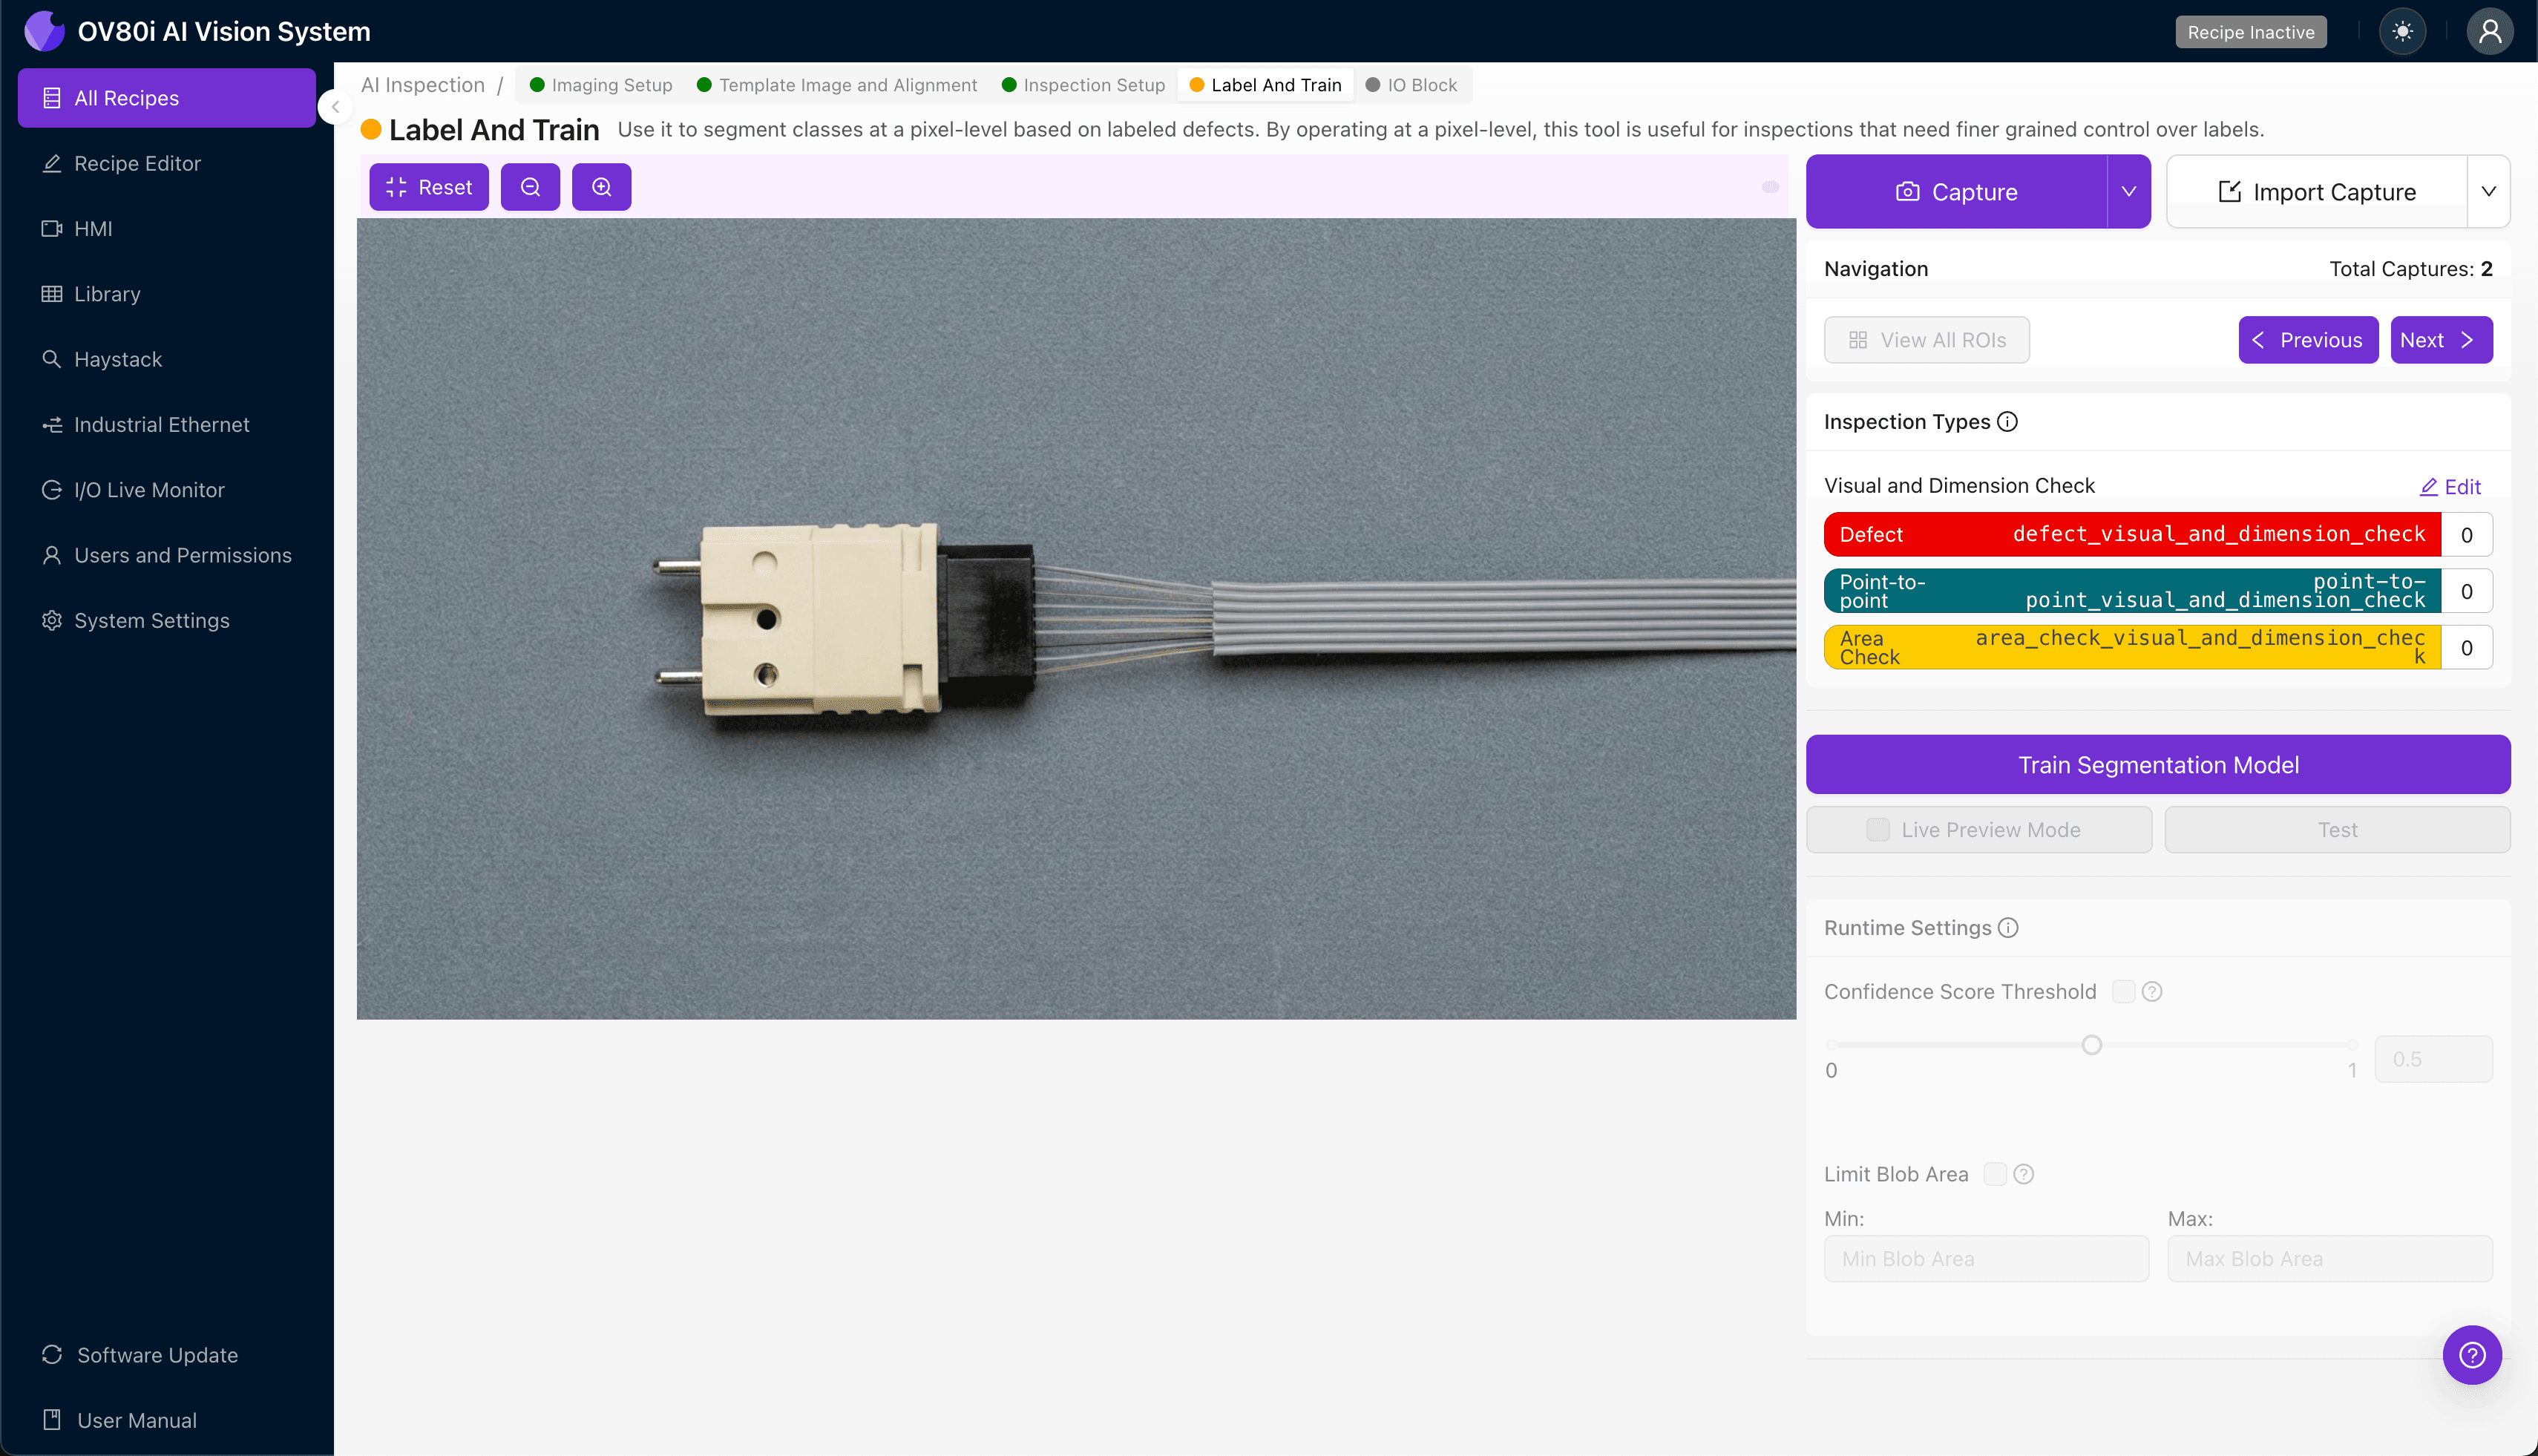The width and height of the screenshot is (2538, 1456).
Task: Switch to the Imaging Setup step
Action: click(610, 84)
